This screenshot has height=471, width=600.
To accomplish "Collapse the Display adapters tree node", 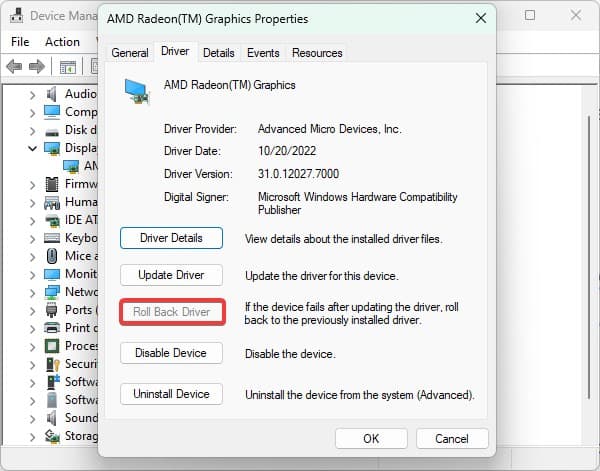I will [x=33, y=148].
